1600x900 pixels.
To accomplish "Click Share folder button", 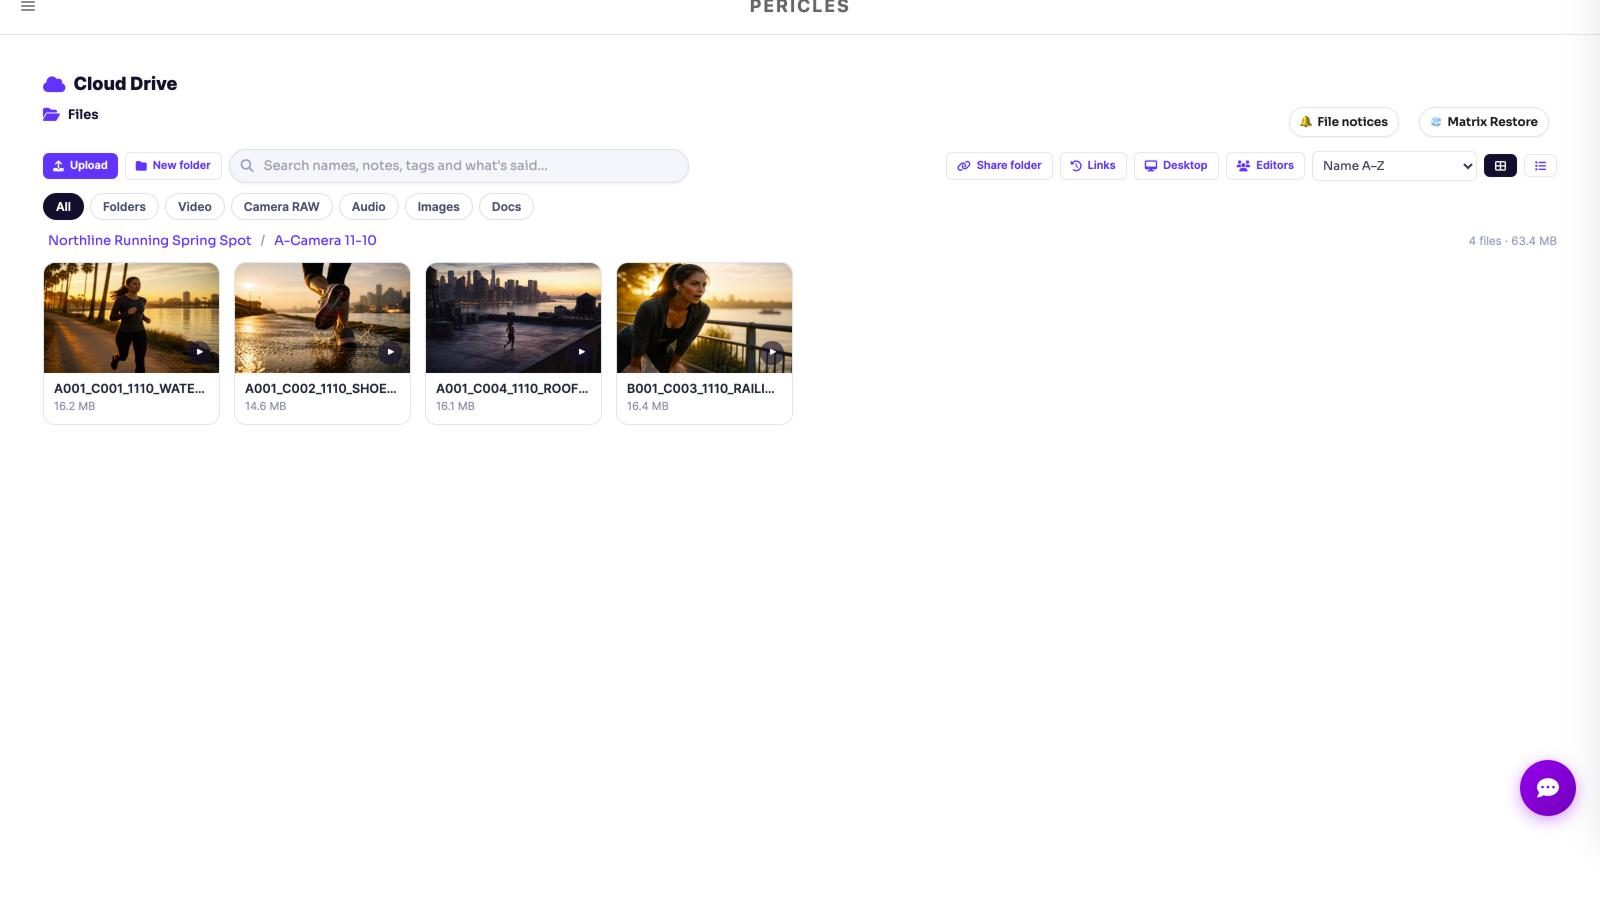I will pos(999,166).
